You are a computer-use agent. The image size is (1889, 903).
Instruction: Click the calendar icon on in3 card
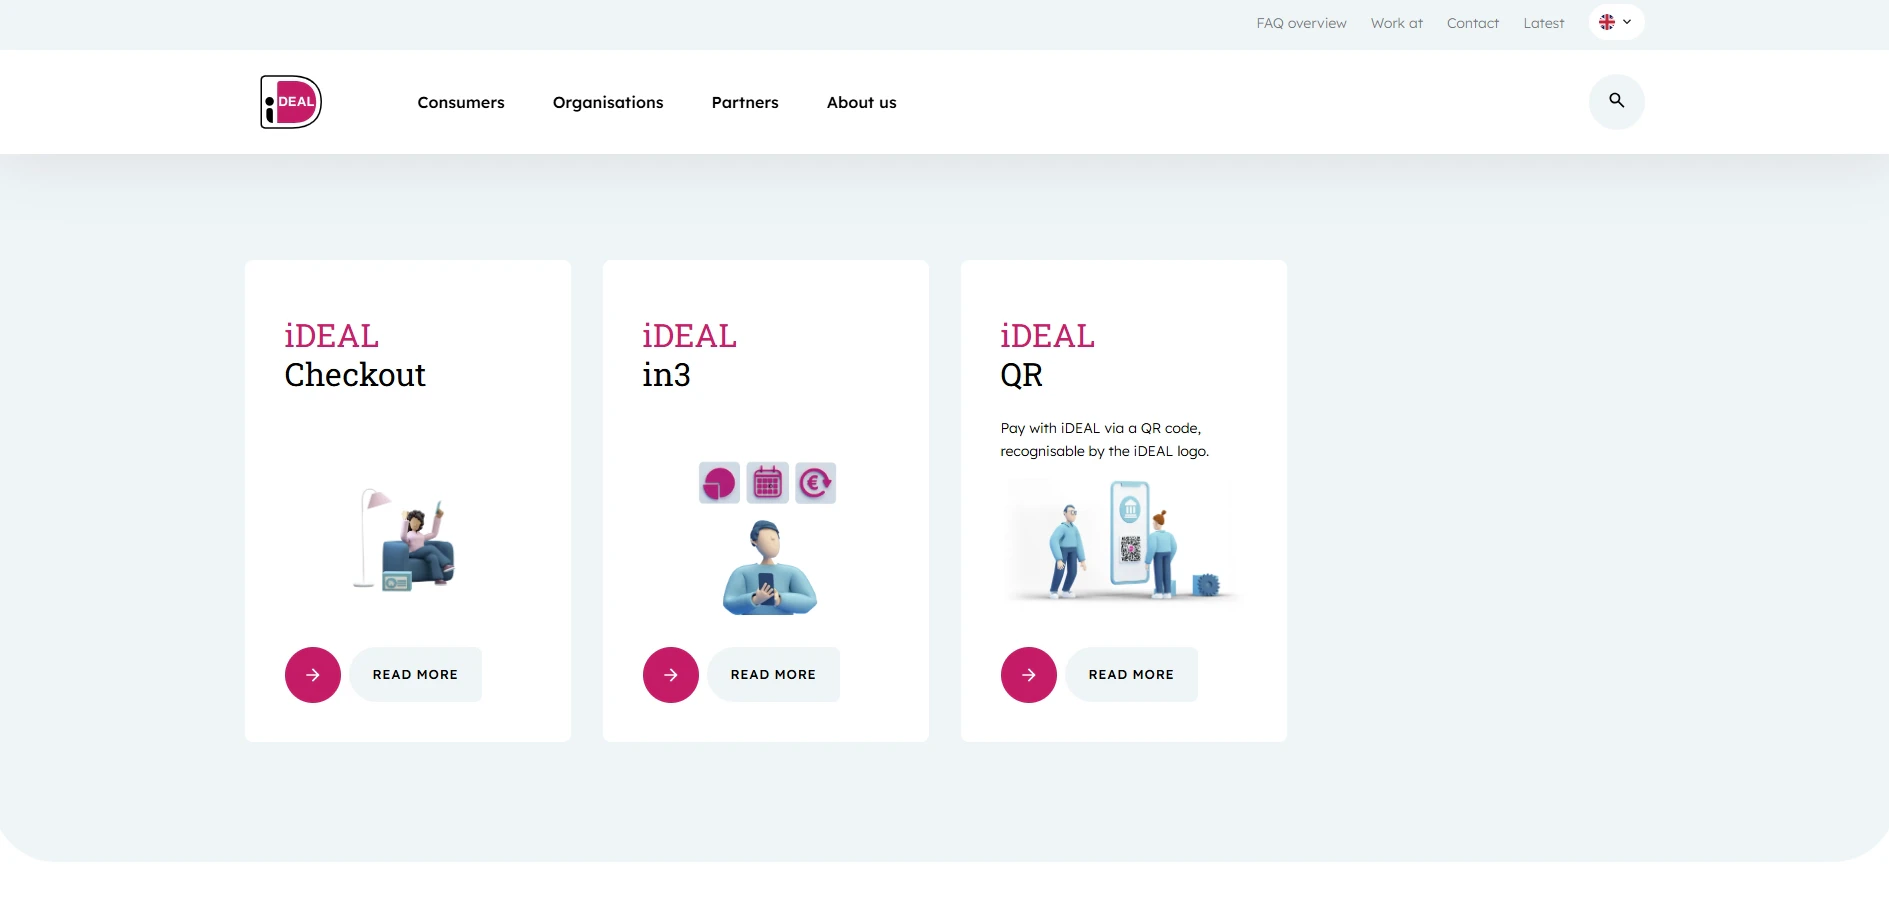click(x=767, y=483)
